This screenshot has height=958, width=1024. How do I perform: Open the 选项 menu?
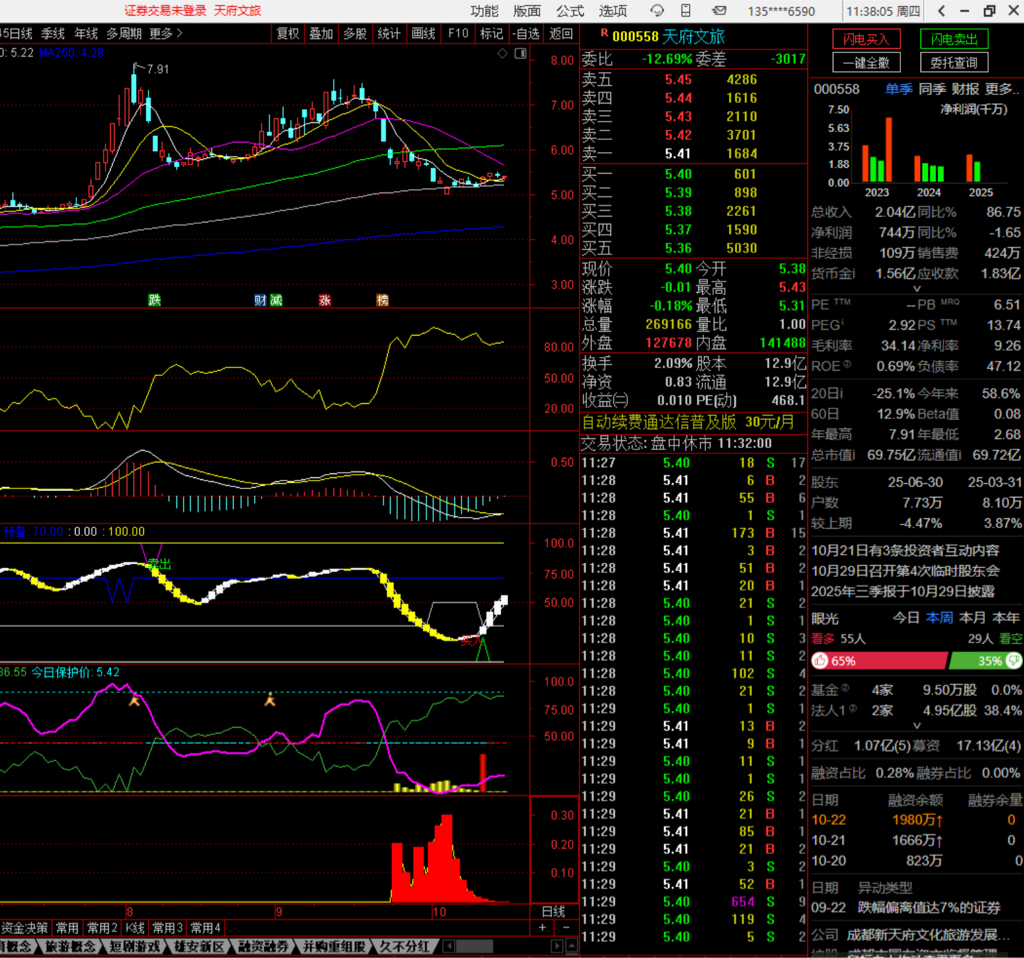[613, 11]
